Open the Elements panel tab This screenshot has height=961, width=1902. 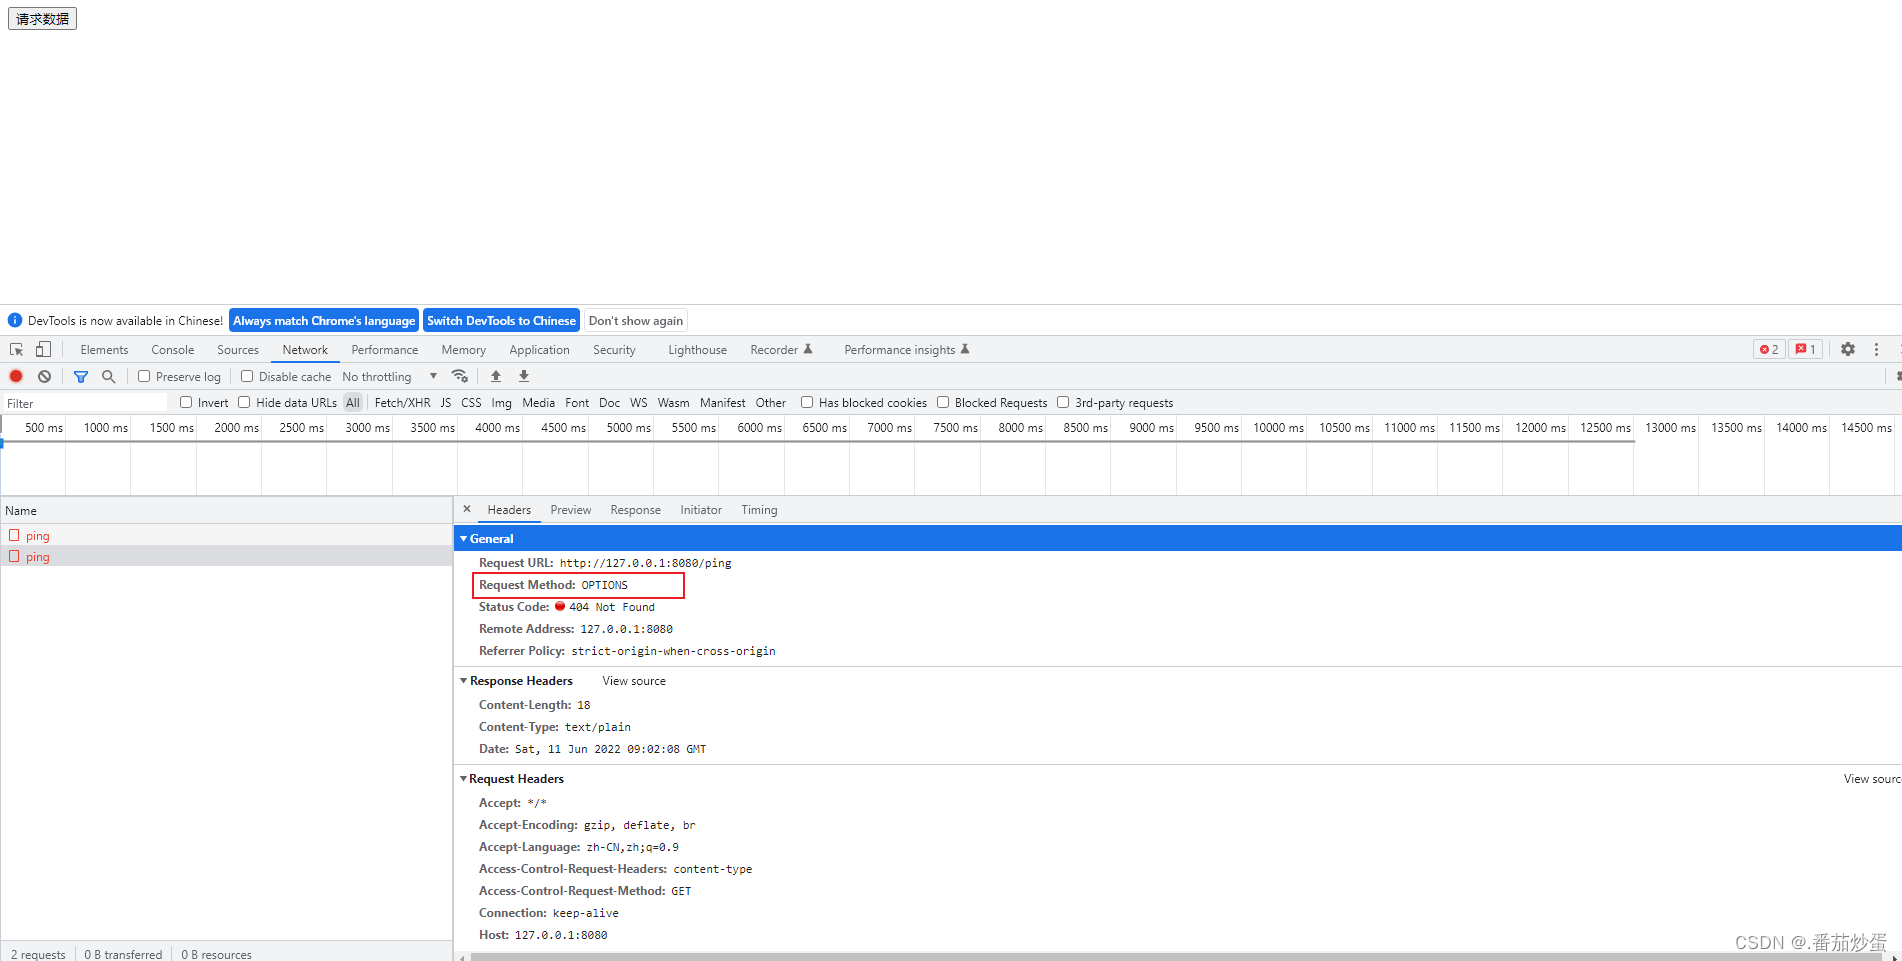pyautogui.click(x=104, y=349)
